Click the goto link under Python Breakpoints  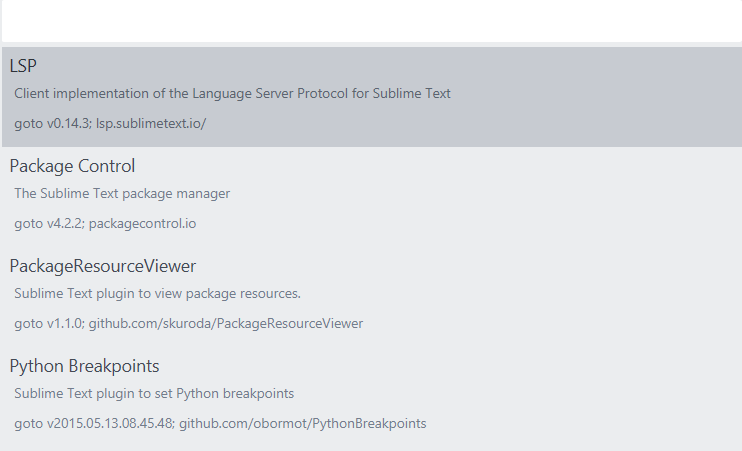coord(28,424)
